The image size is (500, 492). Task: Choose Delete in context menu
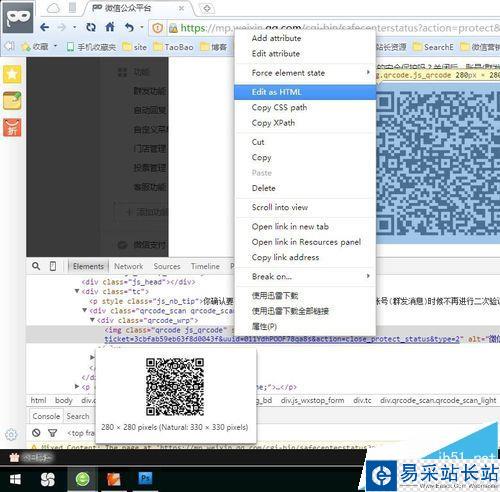tap(305, 188)
